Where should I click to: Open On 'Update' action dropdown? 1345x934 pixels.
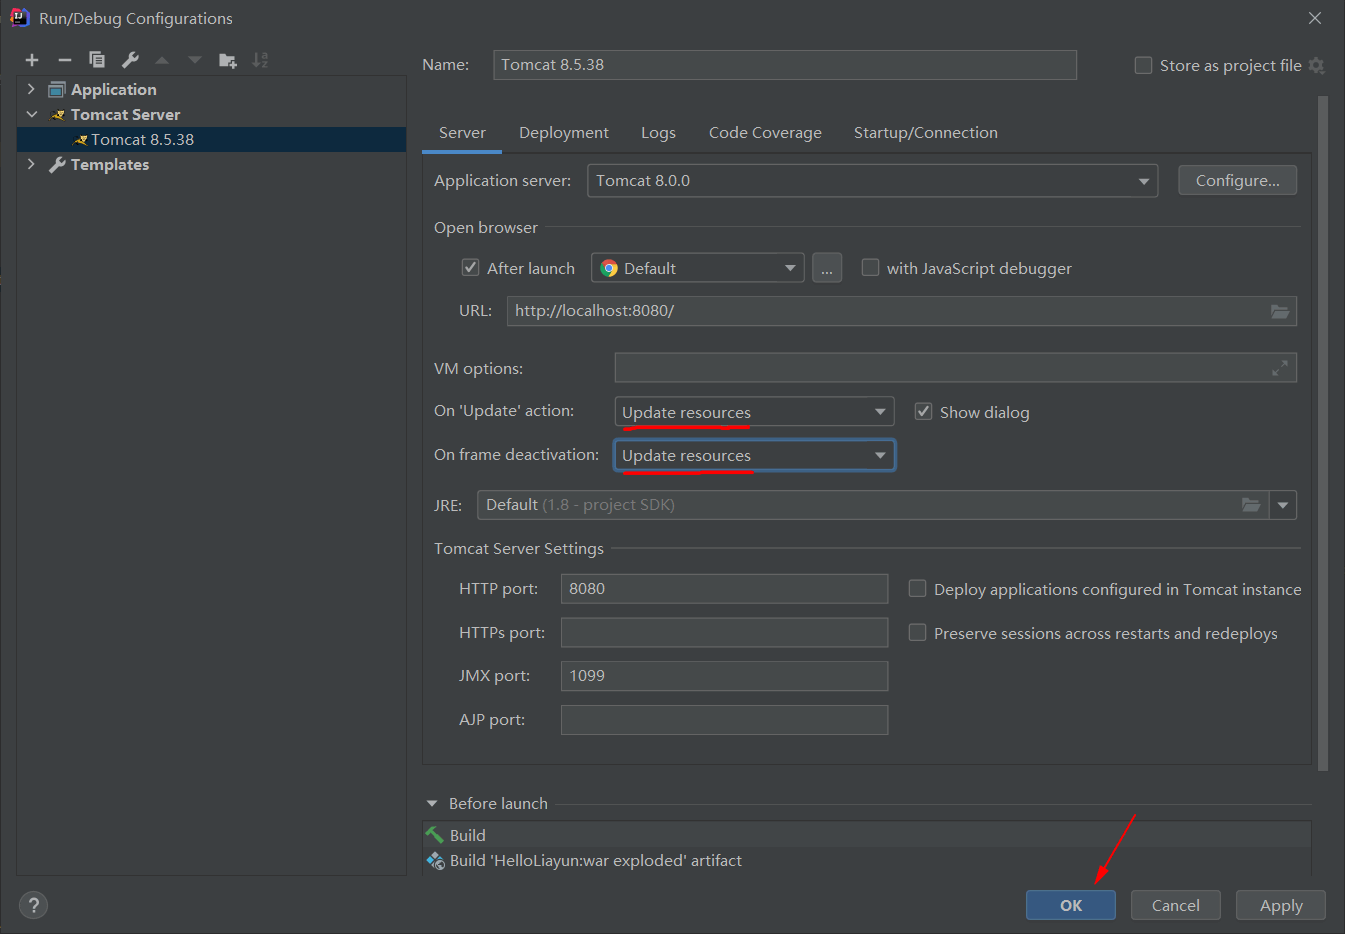point(754,412)
